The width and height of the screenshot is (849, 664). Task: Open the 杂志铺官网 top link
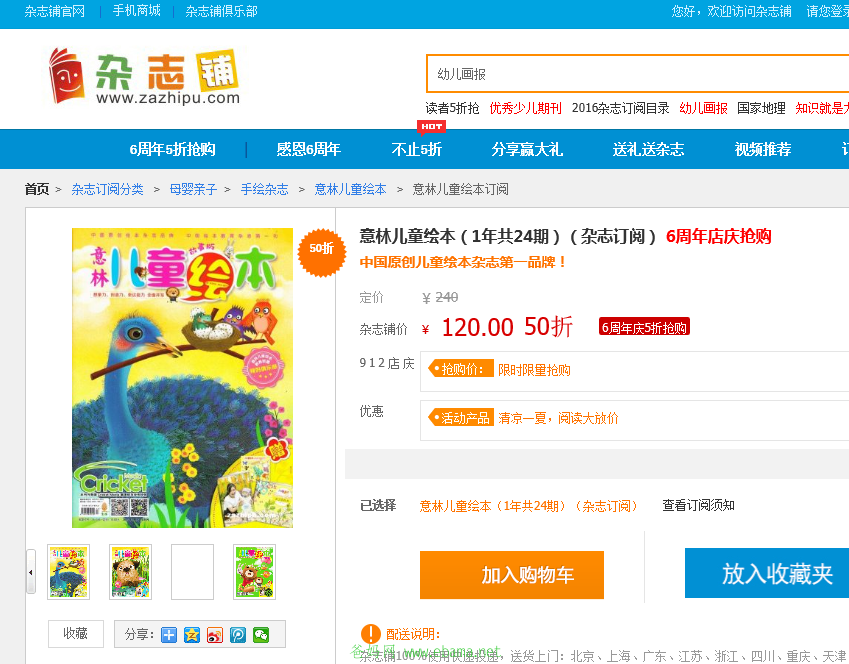pos(55,11)
